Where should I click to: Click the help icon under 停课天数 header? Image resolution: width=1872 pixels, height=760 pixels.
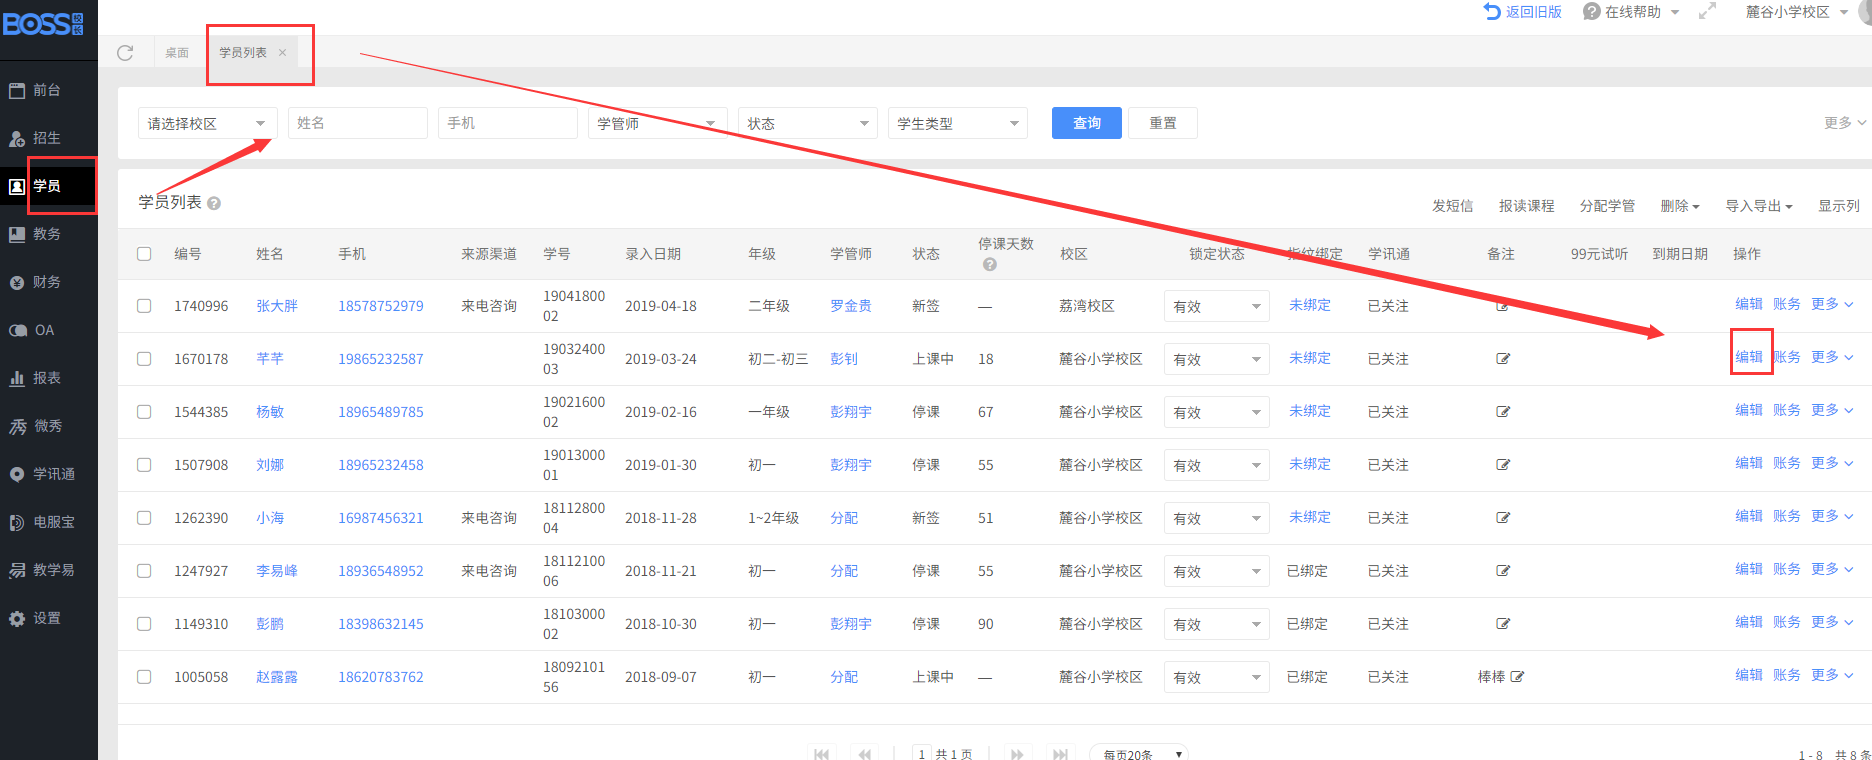click(990, 264)
